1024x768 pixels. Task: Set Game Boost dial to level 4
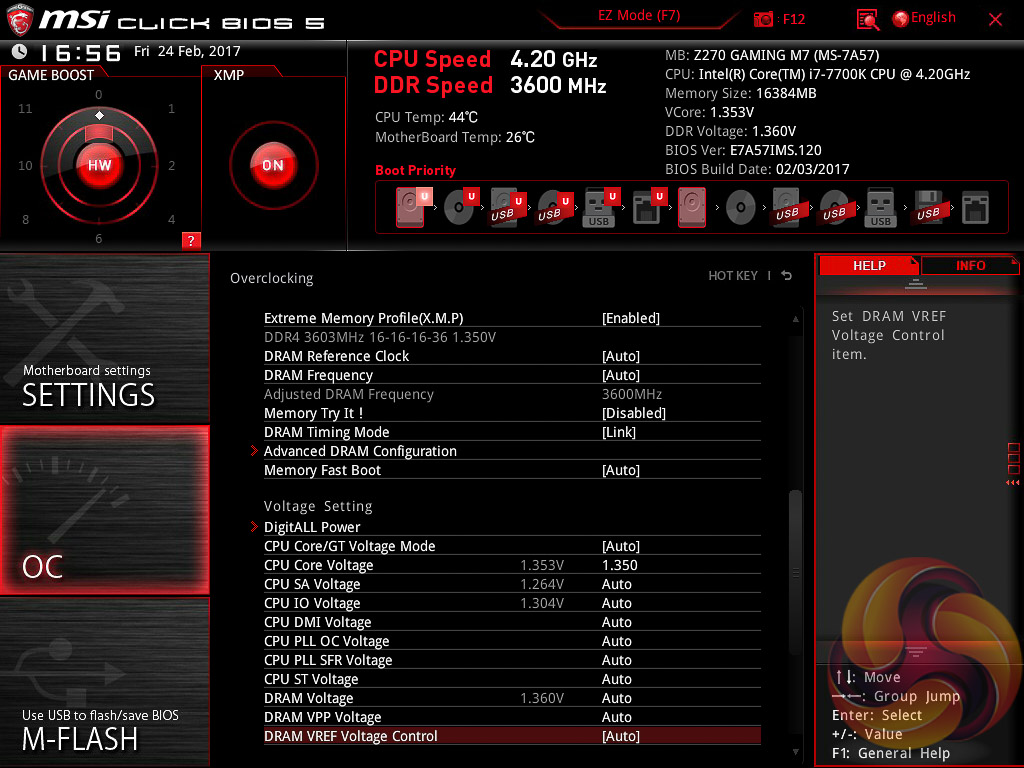[x=171, y=219]
